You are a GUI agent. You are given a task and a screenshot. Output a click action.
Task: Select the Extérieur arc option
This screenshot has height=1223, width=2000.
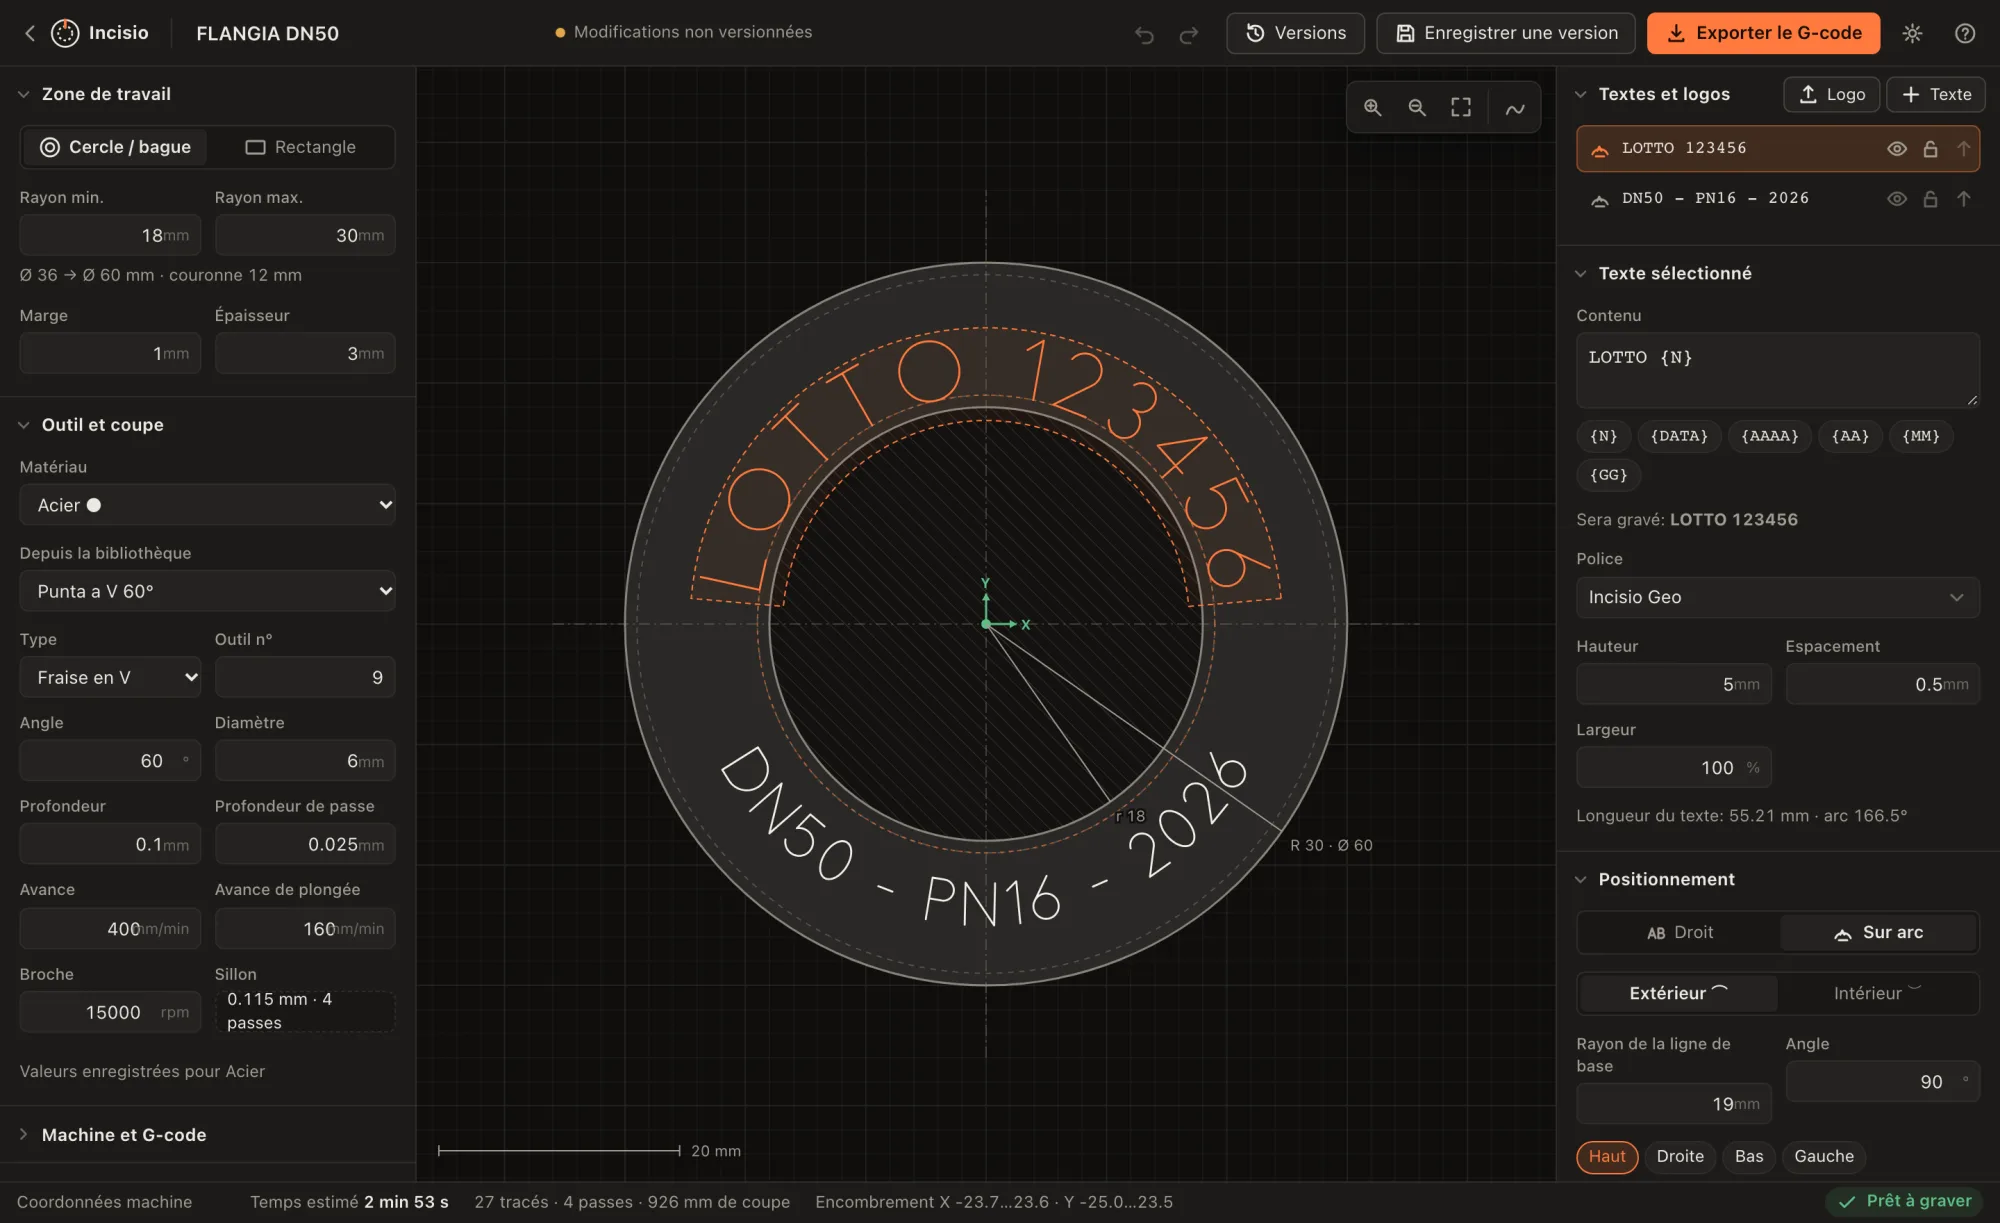point(1678,993)
